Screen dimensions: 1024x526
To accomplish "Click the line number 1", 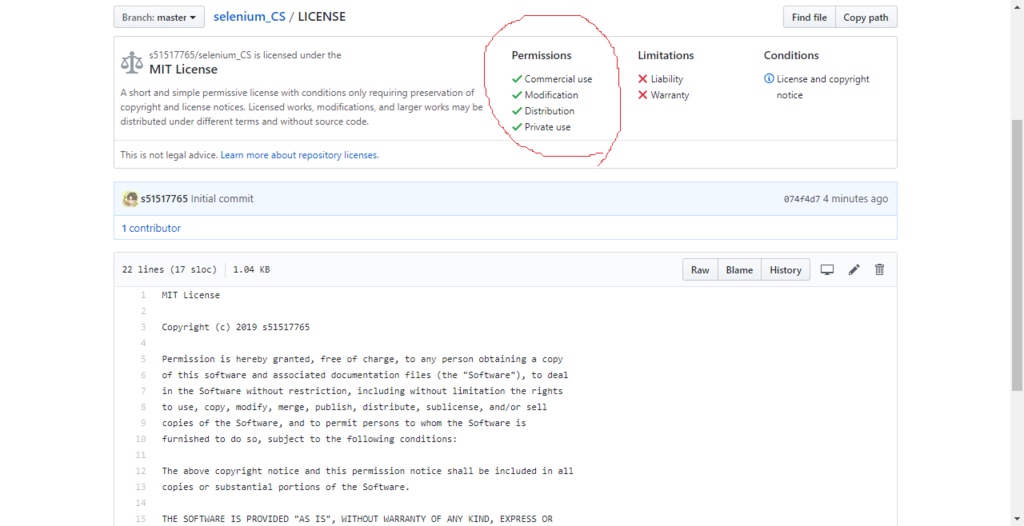I will tap(143, 295).
